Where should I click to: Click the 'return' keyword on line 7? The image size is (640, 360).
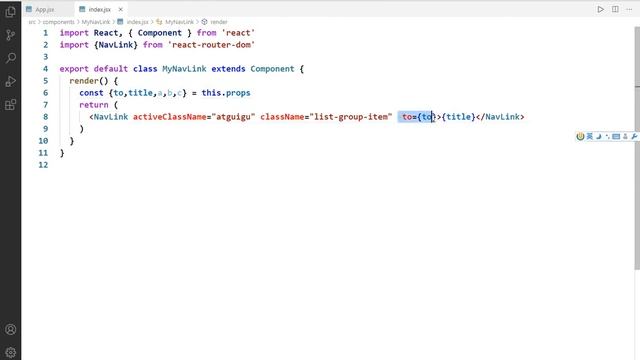coord(93,105)
